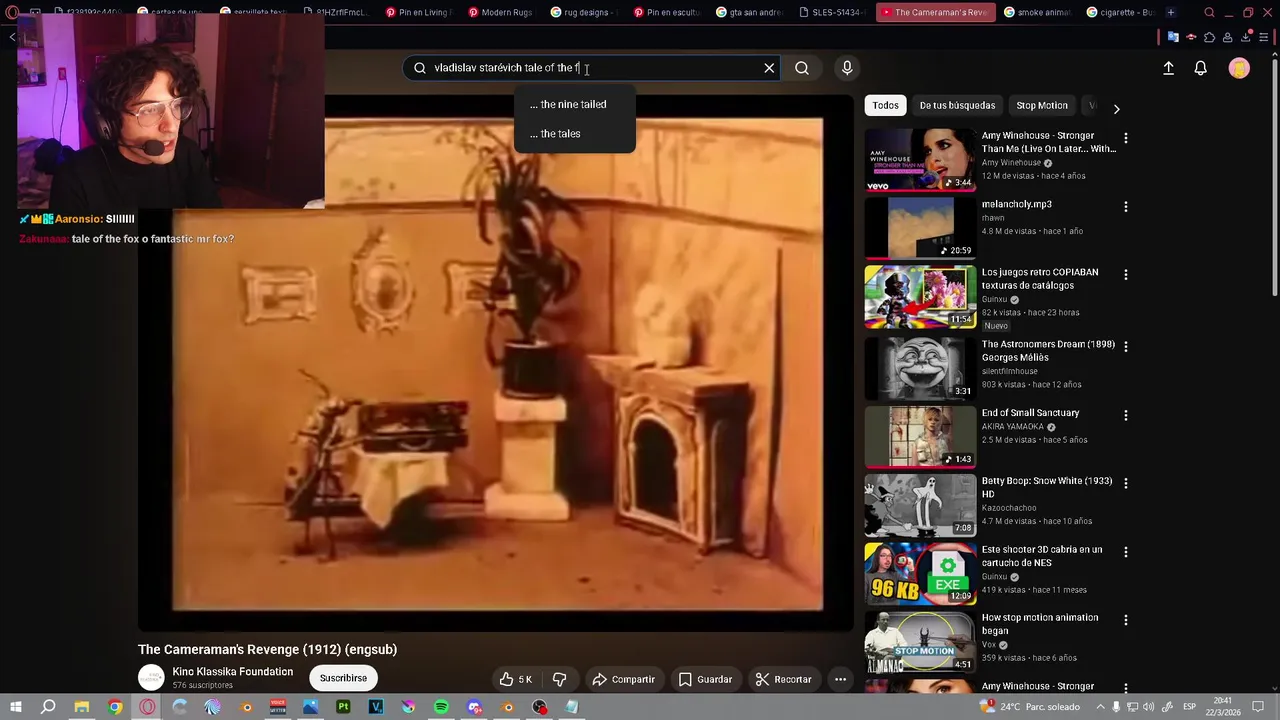
Task: Open Betty Boop Snow White thumbnail
Action: coord(920,505)
